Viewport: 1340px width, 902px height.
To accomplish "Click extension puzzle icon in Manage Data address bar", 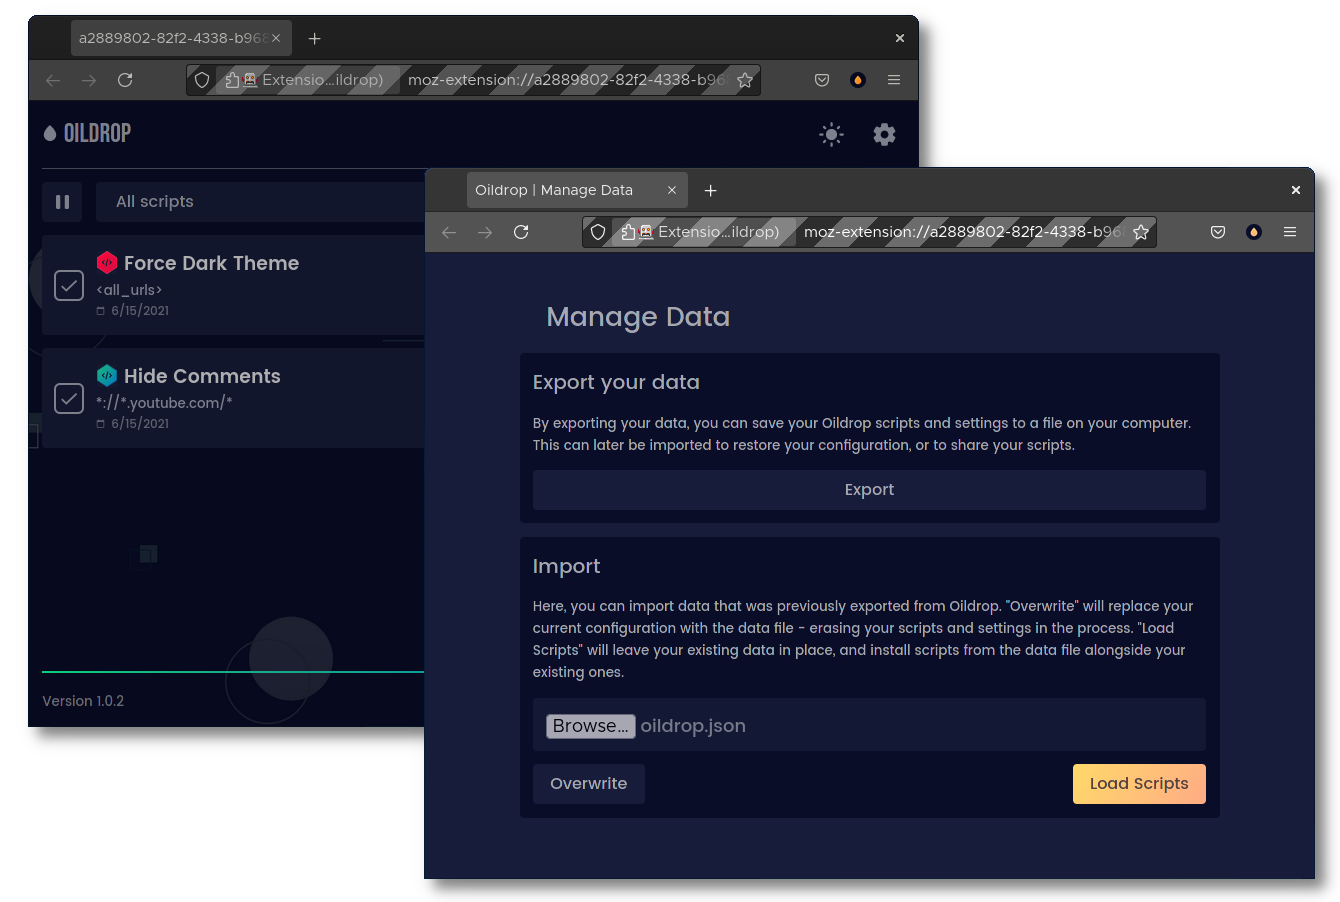I will 628,232.
